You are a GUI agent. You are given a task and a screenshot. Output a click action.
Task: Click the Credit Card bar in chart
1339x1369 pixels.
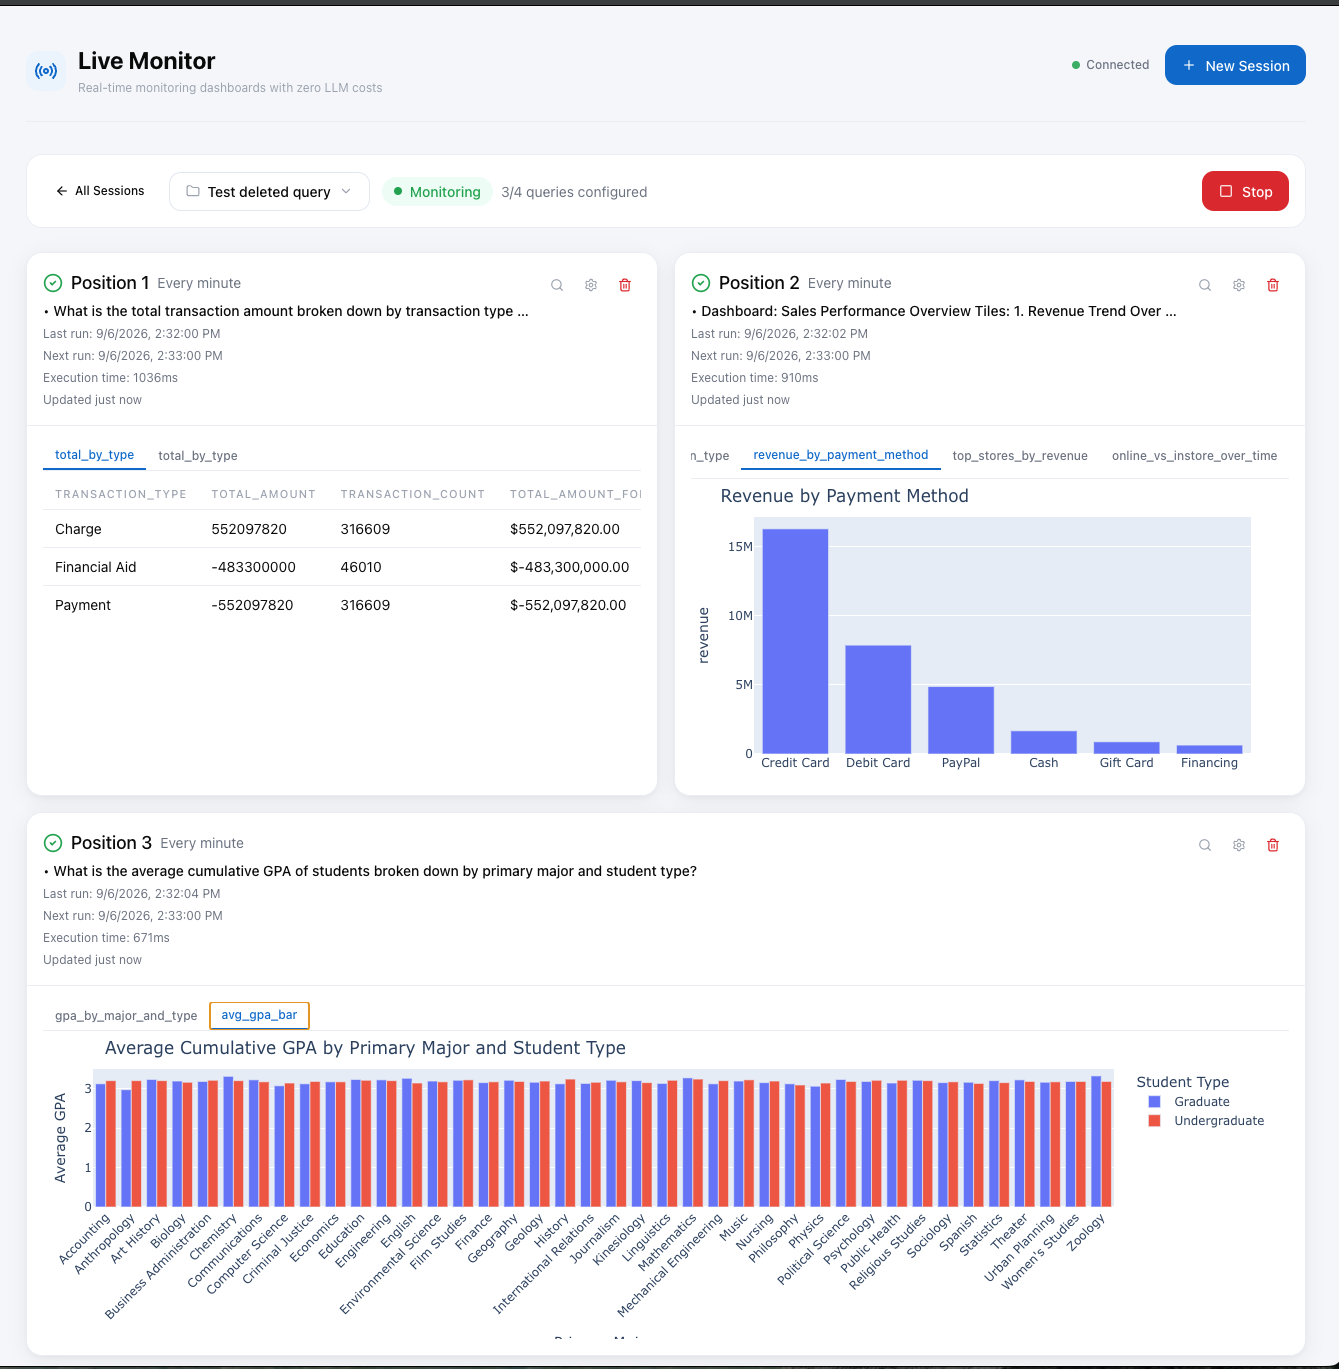click(795, 641)
